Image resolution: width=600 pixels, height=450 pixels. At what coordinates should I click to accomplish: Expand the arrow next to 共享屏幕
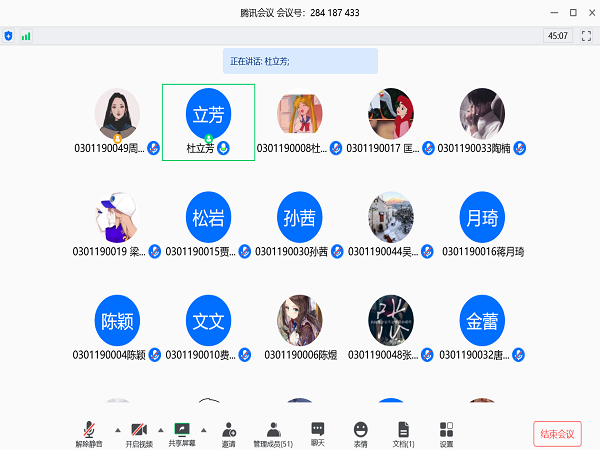tap(205, 430)
